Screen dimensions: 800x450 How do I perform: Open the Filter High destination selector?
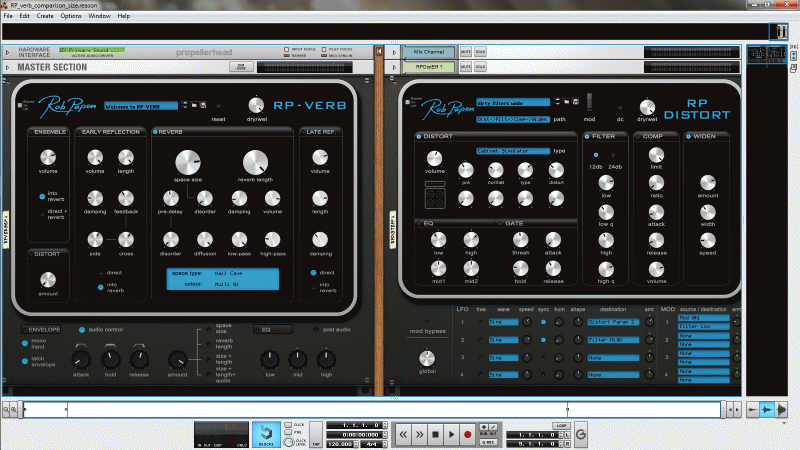pyautogui.click(x=613, y=340)
